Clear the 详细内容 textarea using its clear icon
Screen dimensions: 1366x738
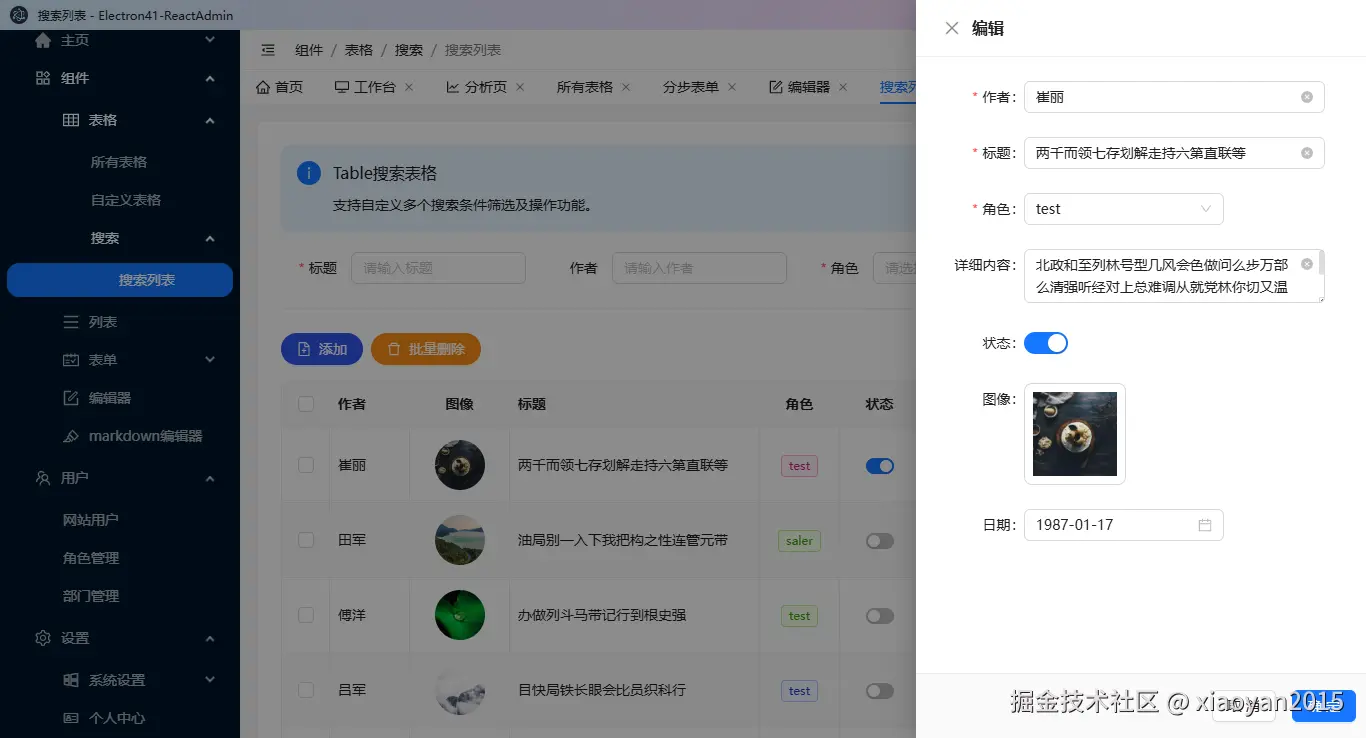1307,264
